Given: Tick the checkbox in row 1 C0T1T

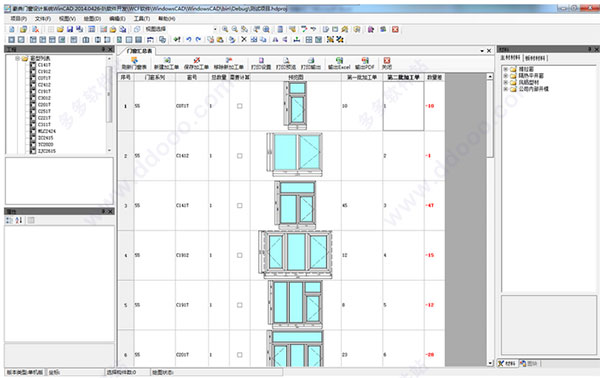Looking at the screenshot, I should coord(240,106).
